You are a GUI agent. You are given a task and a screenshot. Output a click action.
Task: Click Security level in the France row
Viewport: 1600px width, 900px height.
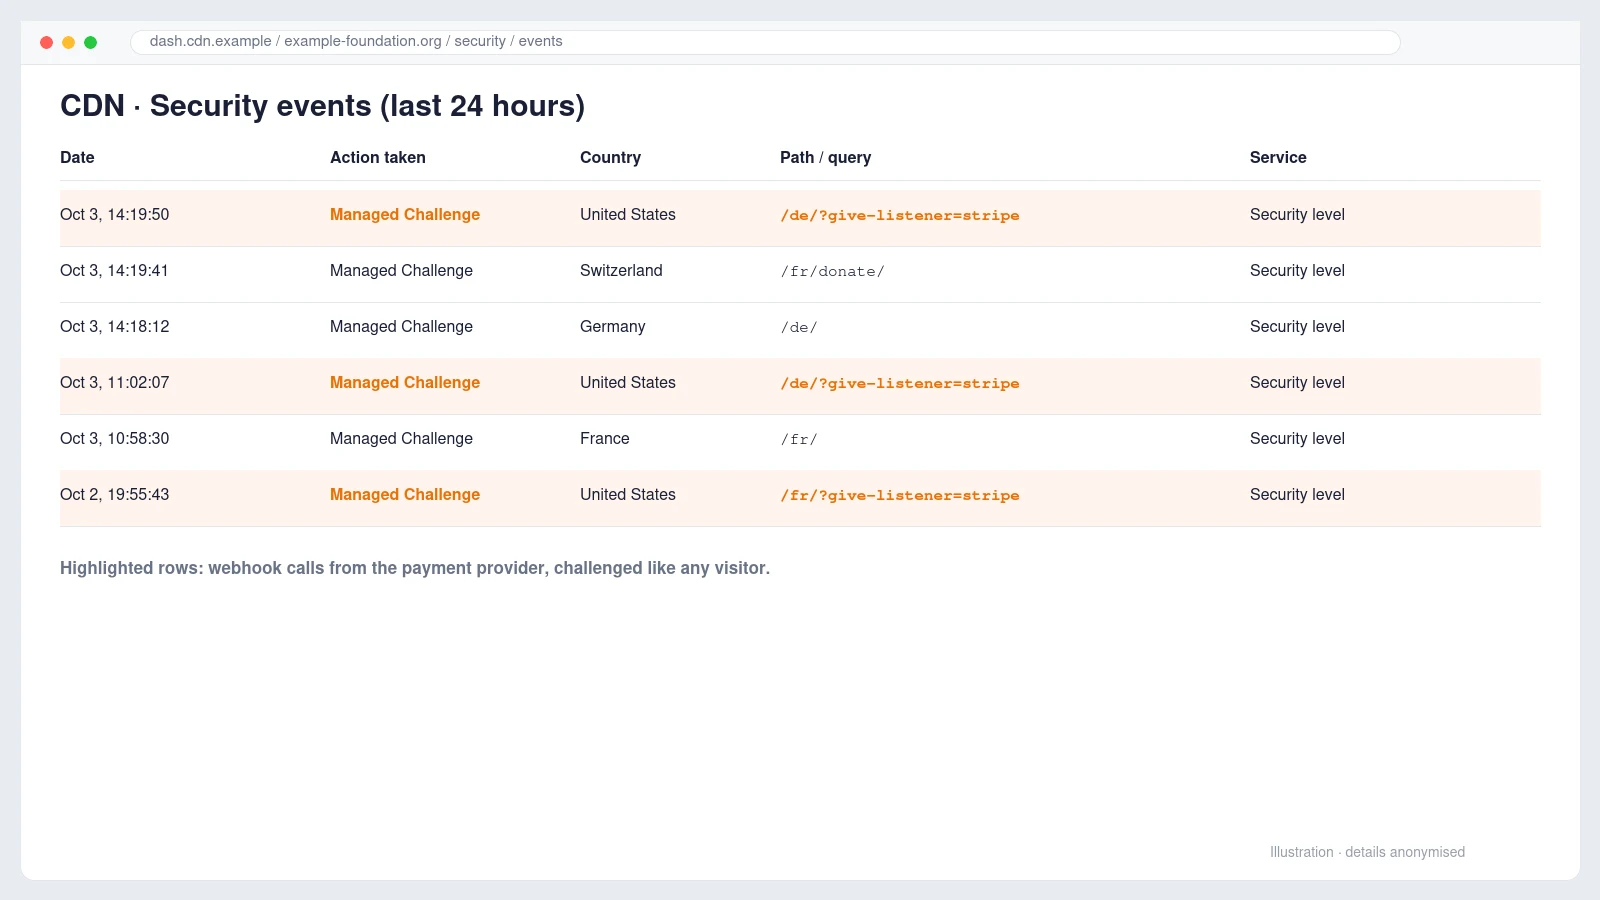(x=1297, y=438)
